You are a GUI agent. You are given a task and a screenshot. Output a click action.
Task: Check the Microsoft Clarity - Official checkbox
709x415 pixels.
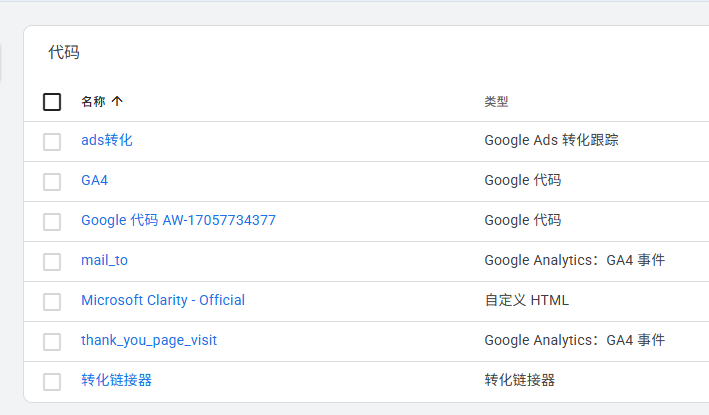(x=52, y=301)
